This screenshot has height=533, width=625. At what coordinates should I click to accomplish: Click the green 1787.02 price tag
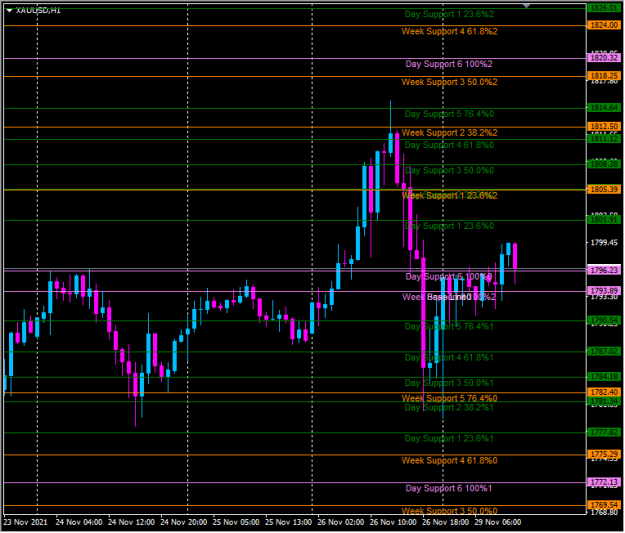tap(604, 351)
